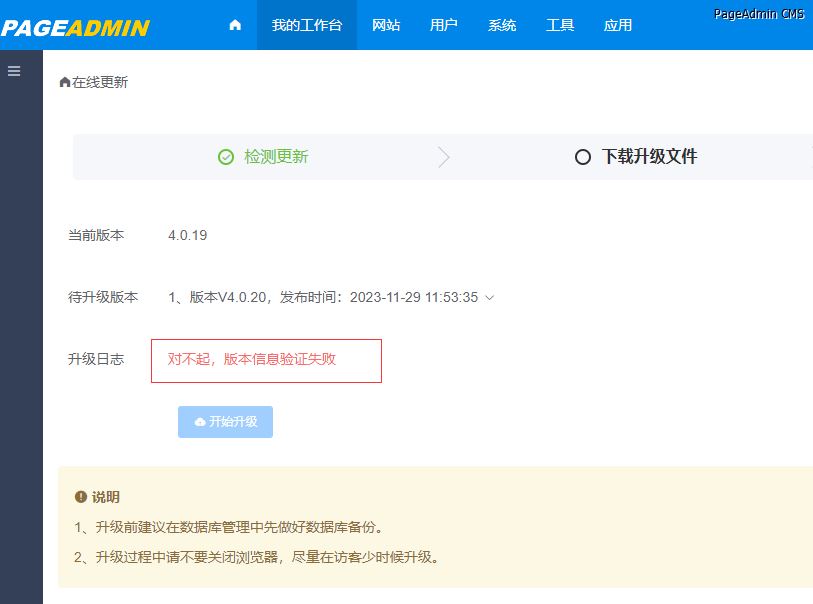Image resolution: width=813 pixels, height=604 pixels.
Task: Click the 开始升级 button
Action: tap(226, 422)
